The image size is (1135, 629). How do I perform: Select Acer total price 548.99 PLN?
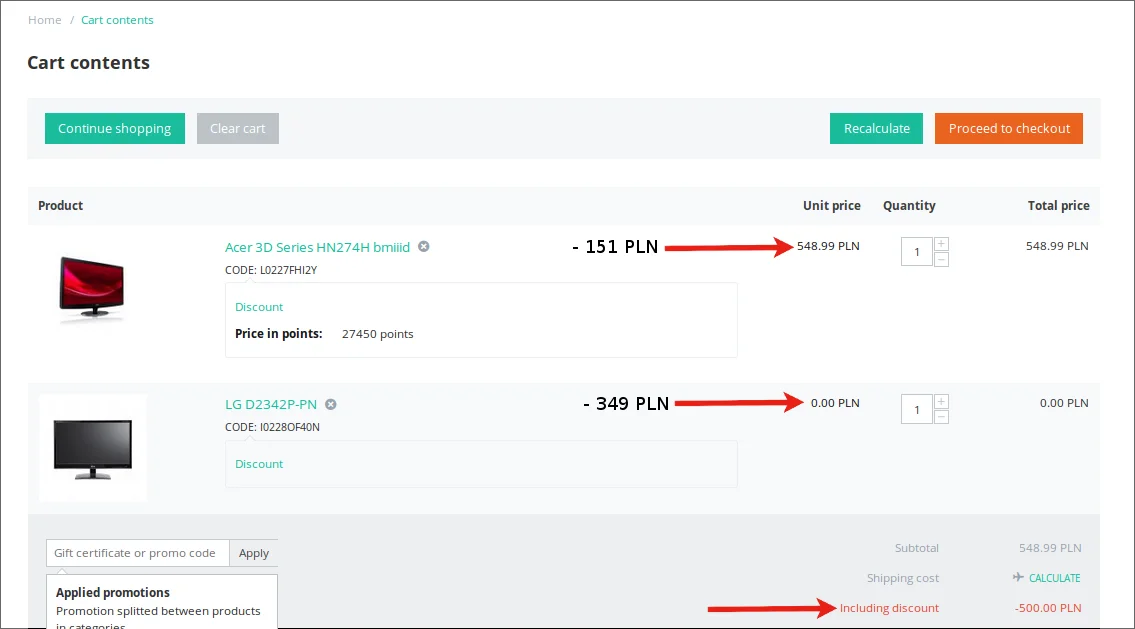coord(1057,246)
